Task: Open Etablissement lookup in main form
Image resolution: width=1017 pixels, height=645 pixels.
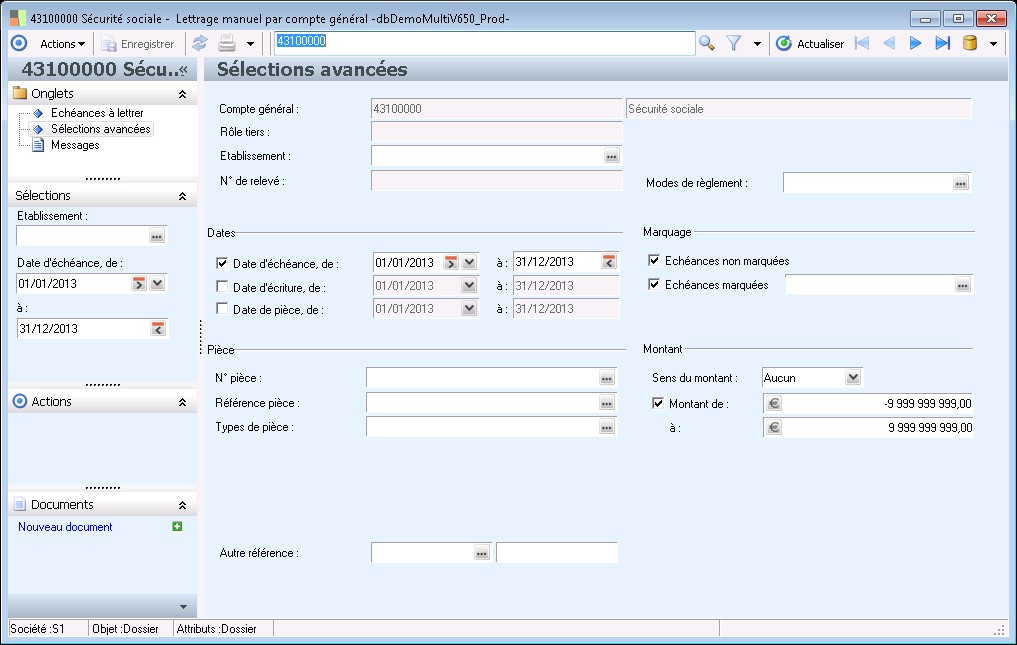Action: pyautogui.click(x=611, y=156)
